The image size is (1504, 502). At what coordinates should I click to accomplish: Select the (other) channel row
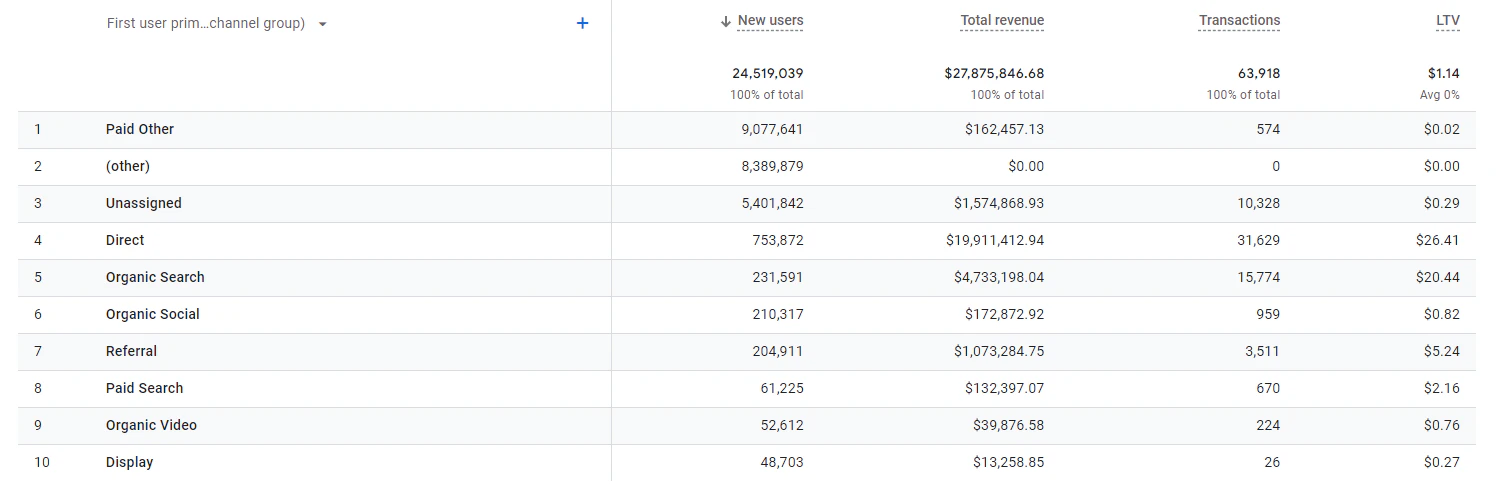747,167
